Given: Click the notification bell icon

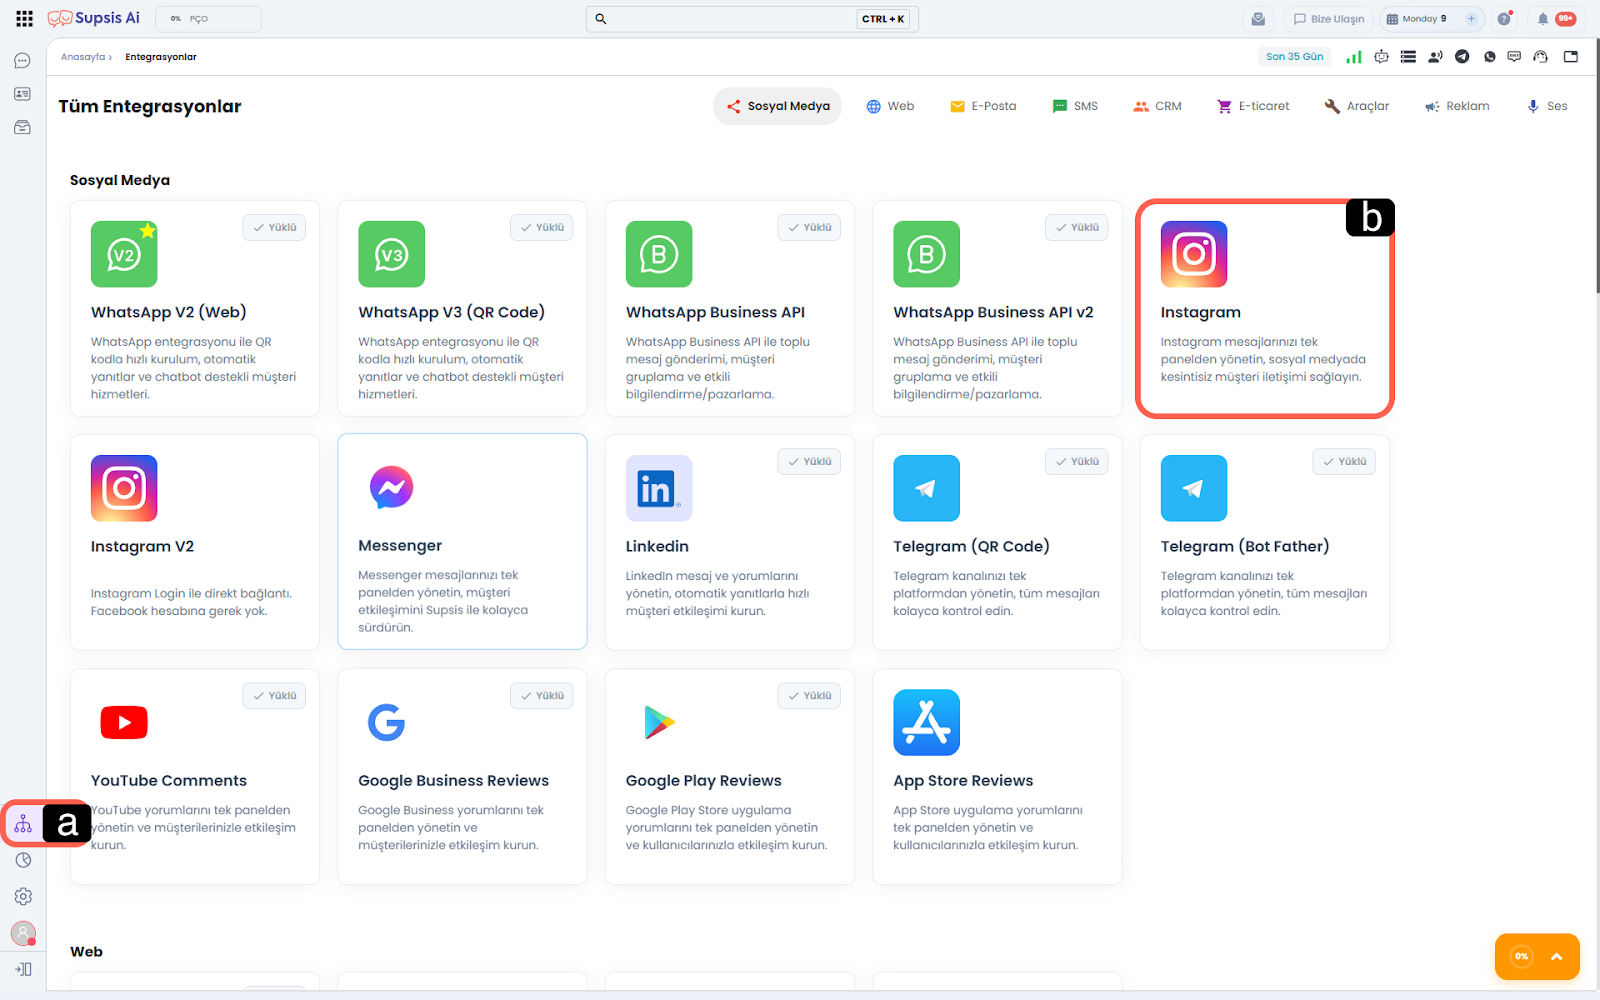Looking at the screenshot, I should tap(1543, 19).
